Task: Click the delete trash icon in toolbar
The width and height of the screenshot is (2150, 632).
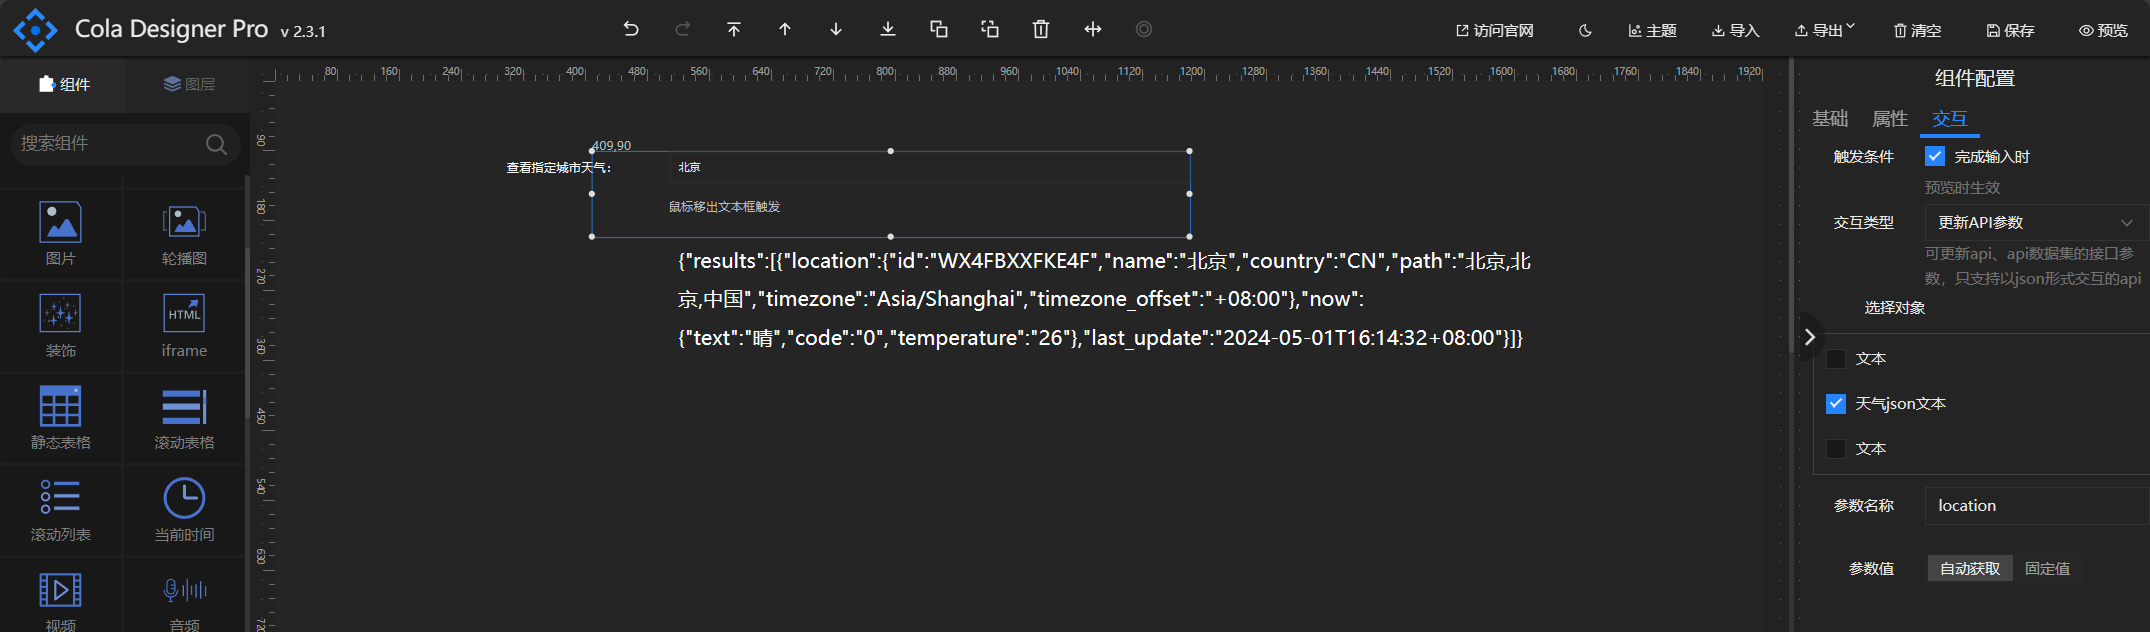Action: pyautogui.click(x=1041, y=29)
